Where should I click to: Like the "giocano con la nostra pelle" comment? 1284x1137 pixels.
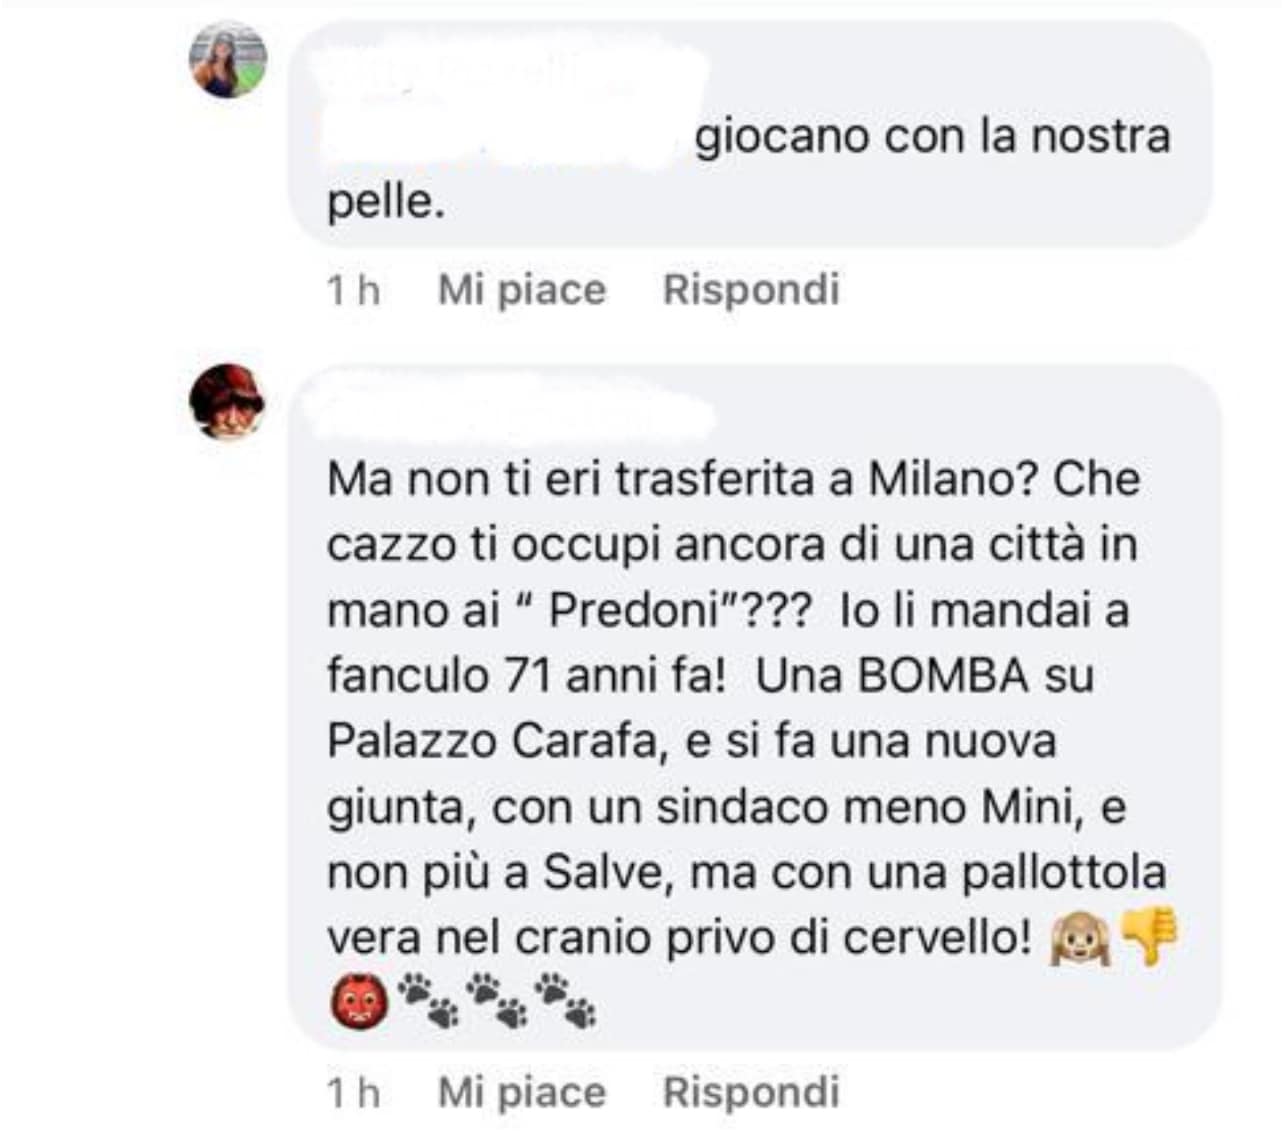pos(522,290)
